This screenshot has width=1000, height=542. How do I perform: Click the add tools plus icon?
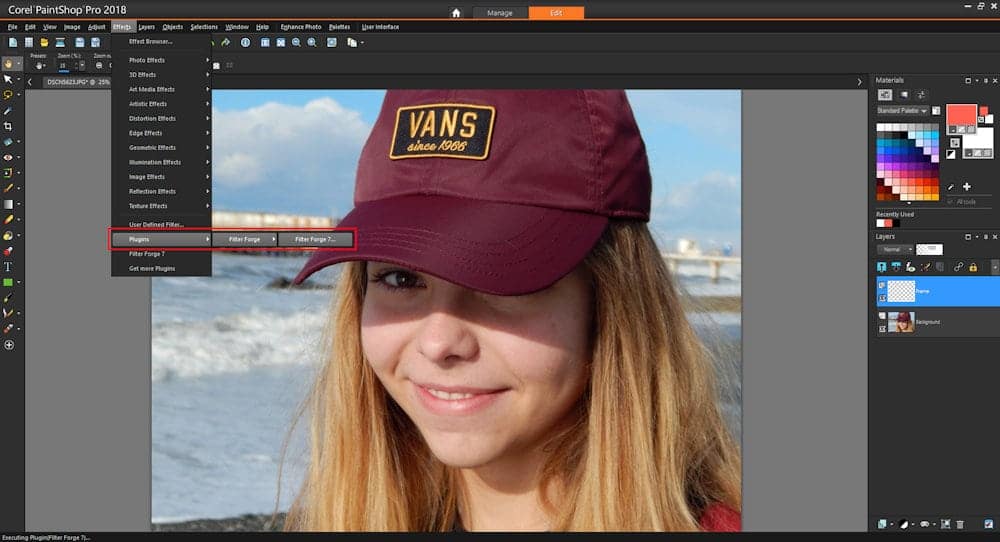(9, 345)
